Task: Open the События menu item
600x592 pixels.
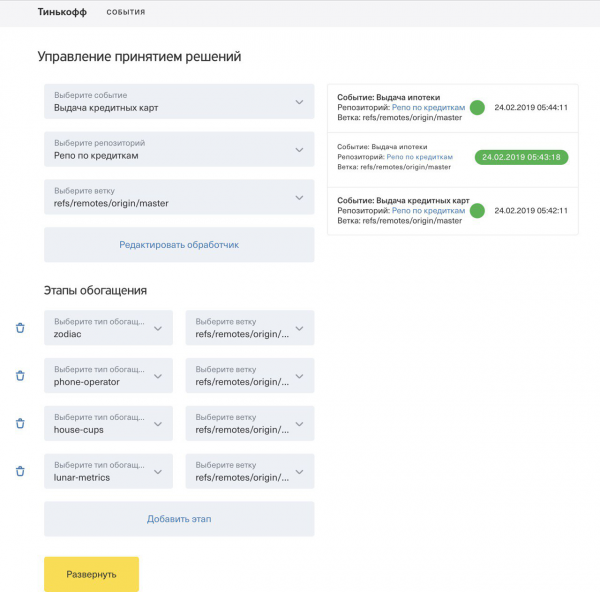Action: 125,13
